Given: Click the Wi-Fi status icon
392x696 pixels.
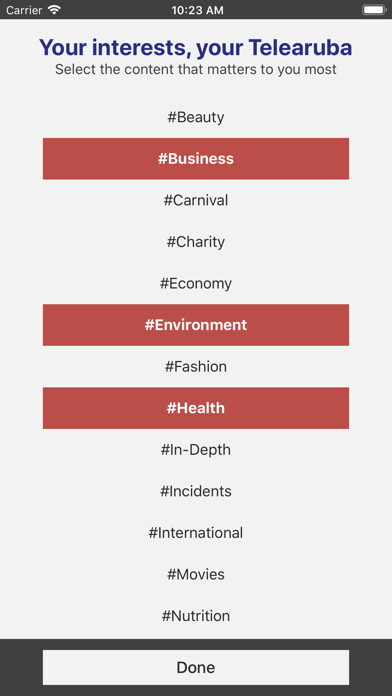Looking at the screenshot, I should pos(54,10).
